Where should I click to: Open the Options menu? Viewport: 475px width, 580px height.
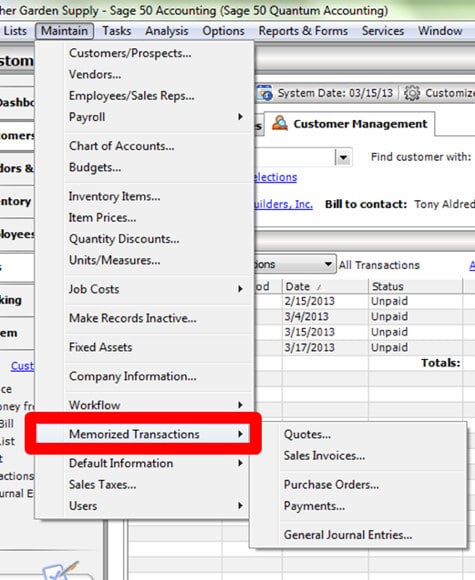click(223, 31)
